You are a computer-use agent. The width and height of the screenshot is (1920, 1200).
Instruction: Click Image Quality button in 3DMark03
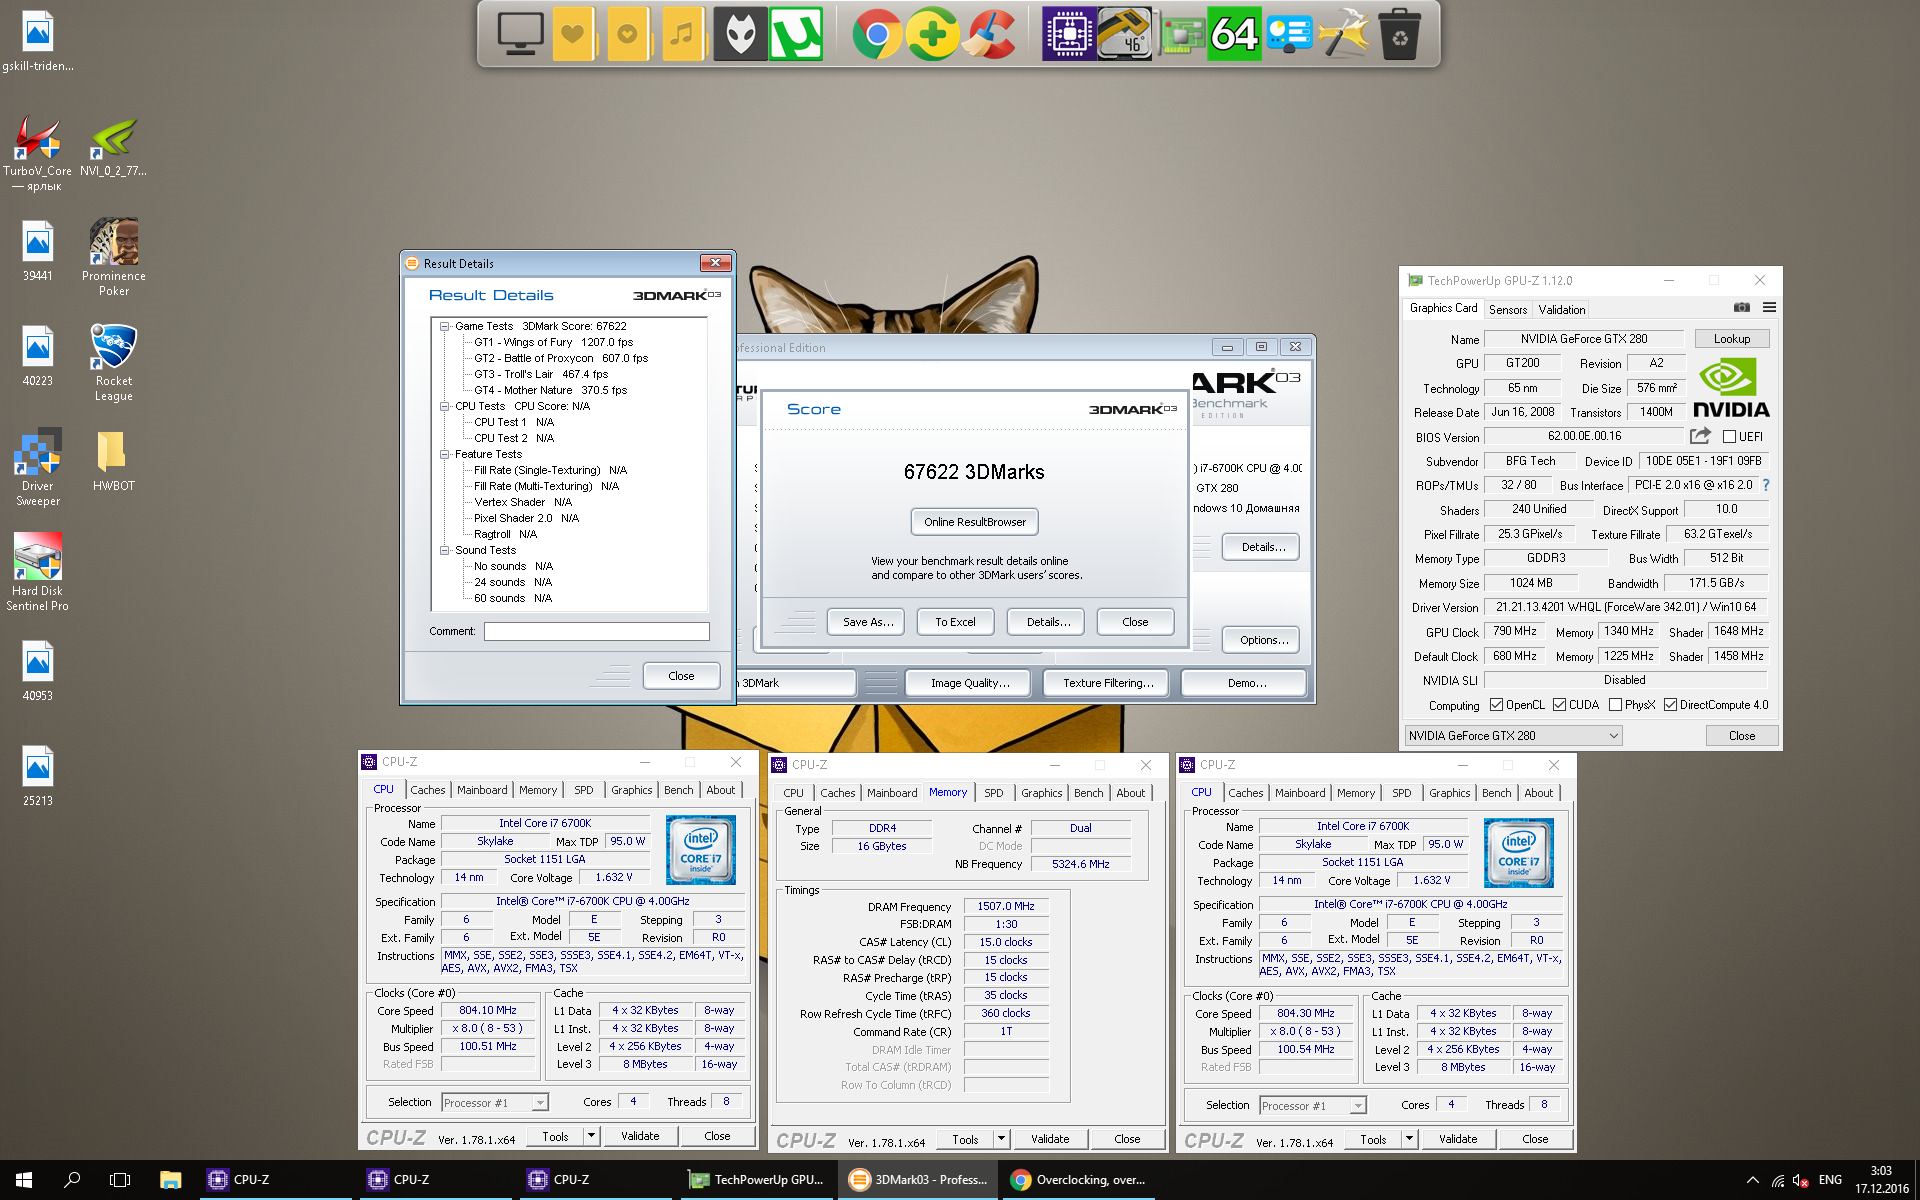[x=970, y=683]
